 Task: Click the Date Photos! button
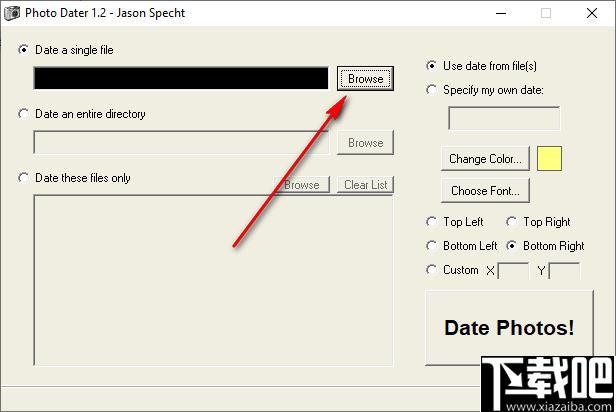[x=509, y=328]
